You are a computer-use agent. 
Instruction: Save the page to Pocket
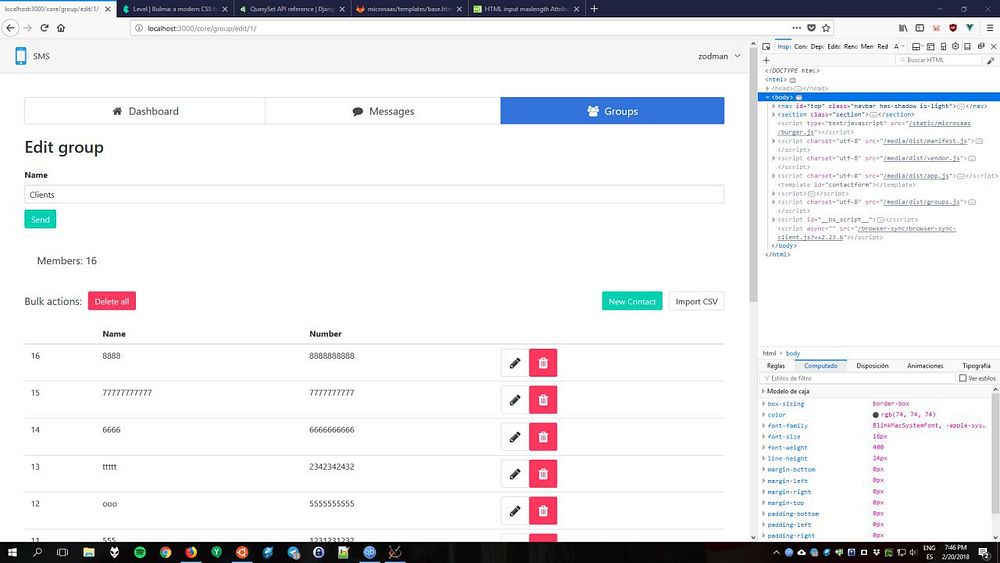tap(811, 28)
